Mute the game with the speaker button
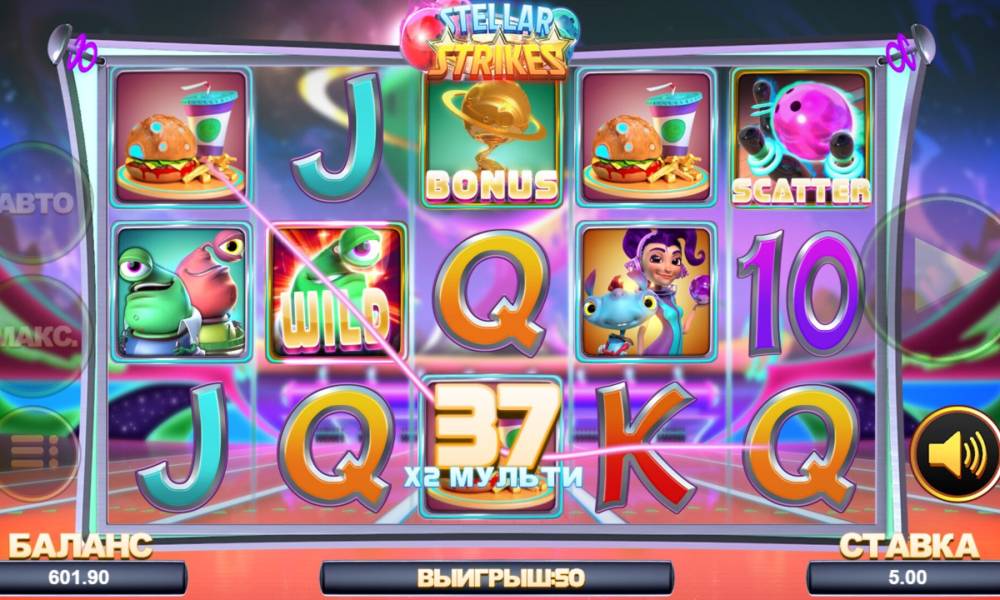This screenshot has width=1000, height=600. click(955, 454)
